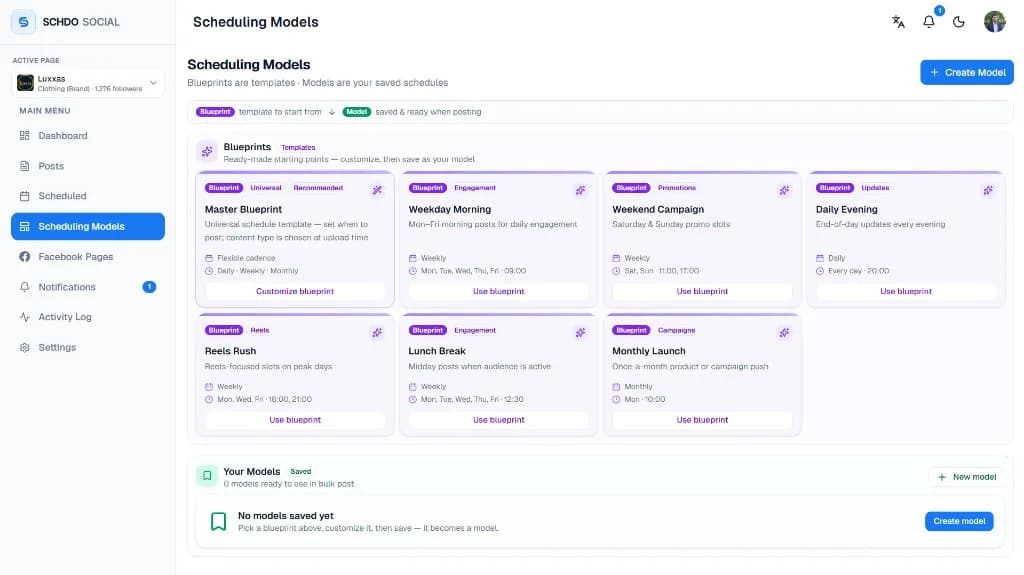Click the Scheduled calendar icon in sidebar

coord(25,196)
